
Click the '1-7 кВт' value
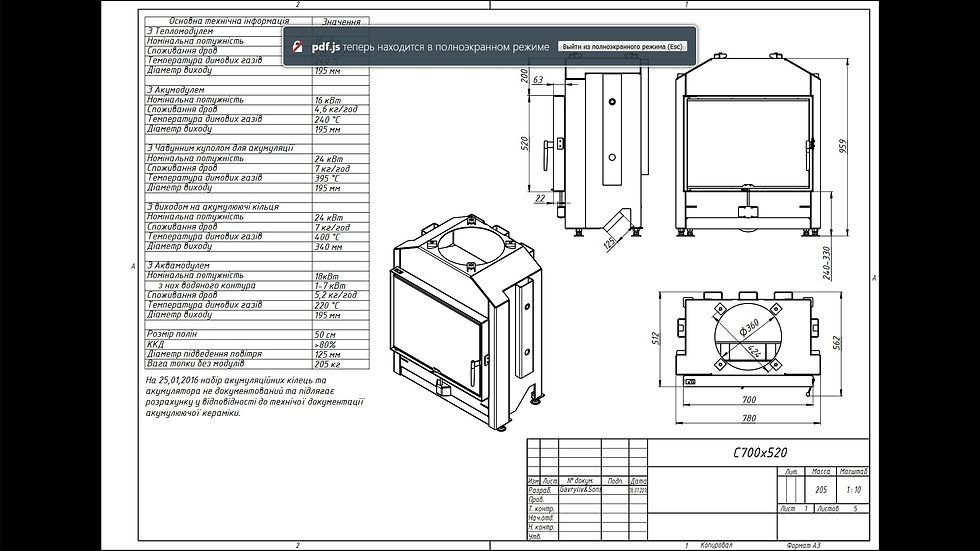tap(330, 285)
